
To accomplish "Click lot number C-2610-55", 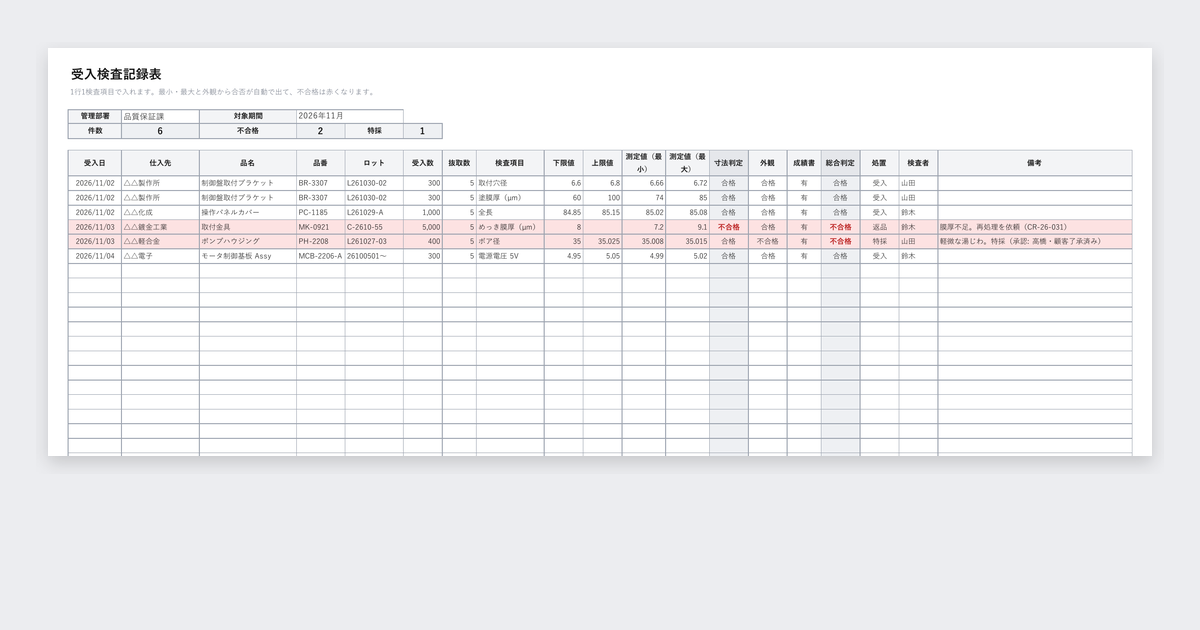I will tap(374, 227).
